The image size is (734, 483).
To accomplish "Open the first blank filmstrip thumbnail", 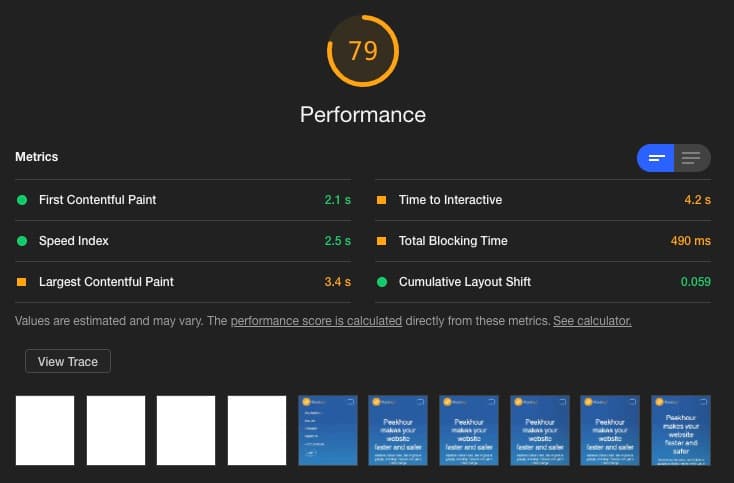I will tap(45, 431).
